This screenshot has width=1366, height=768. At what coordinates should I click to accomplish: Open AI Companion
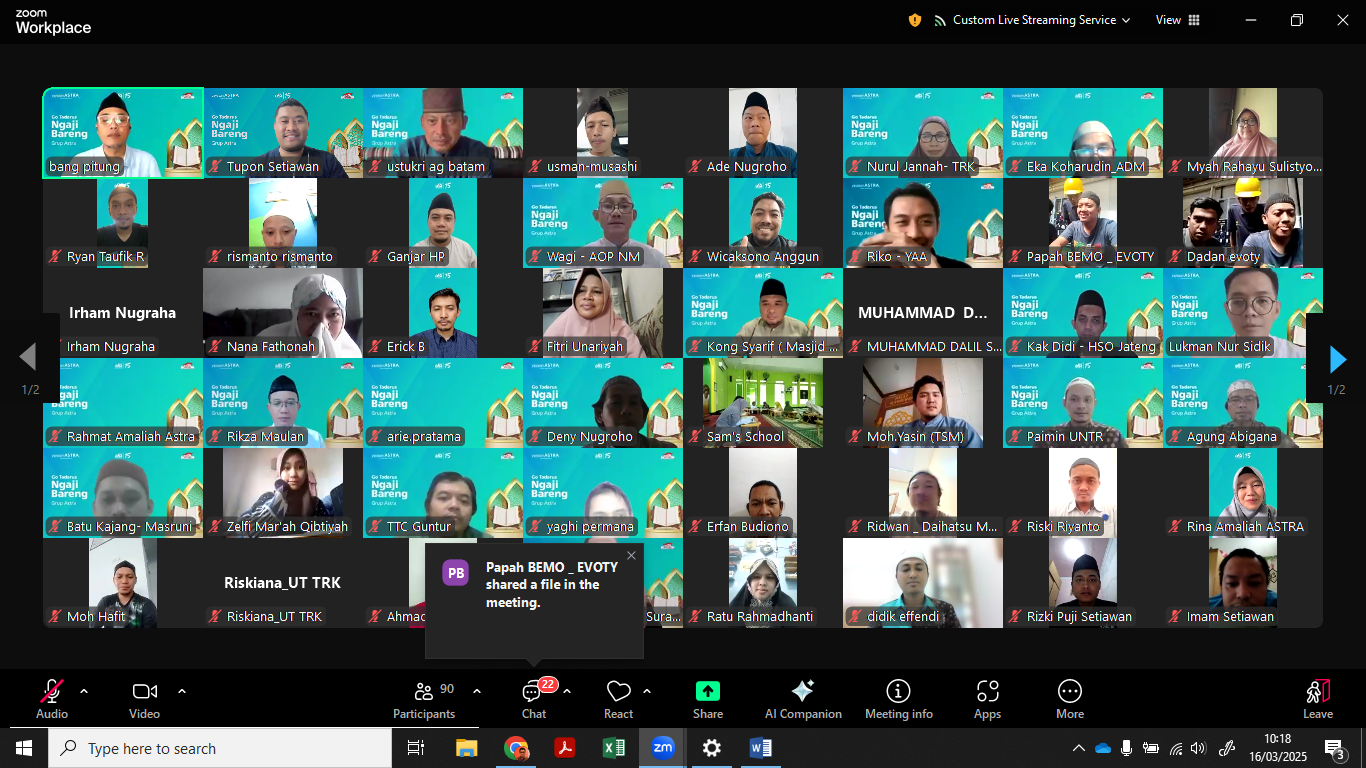pyautogui.click(x=802, y=699)
